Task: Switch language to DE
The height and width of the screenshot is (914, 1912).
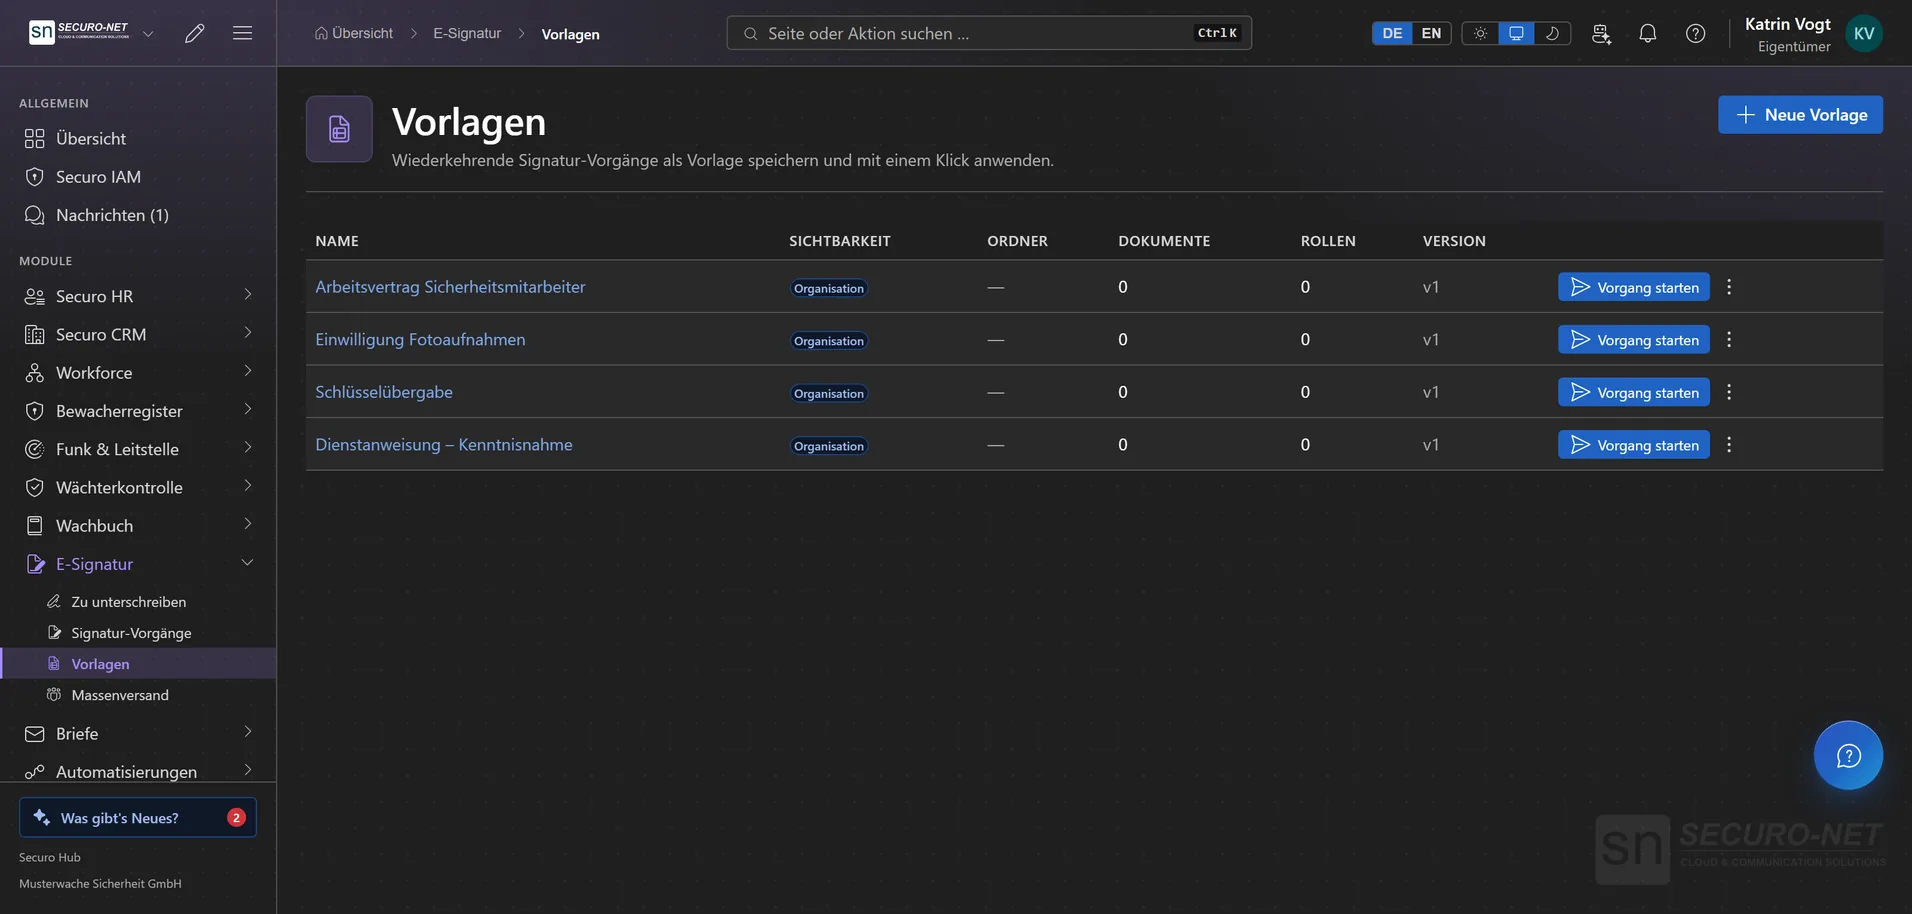Action: pos(1392,33)
